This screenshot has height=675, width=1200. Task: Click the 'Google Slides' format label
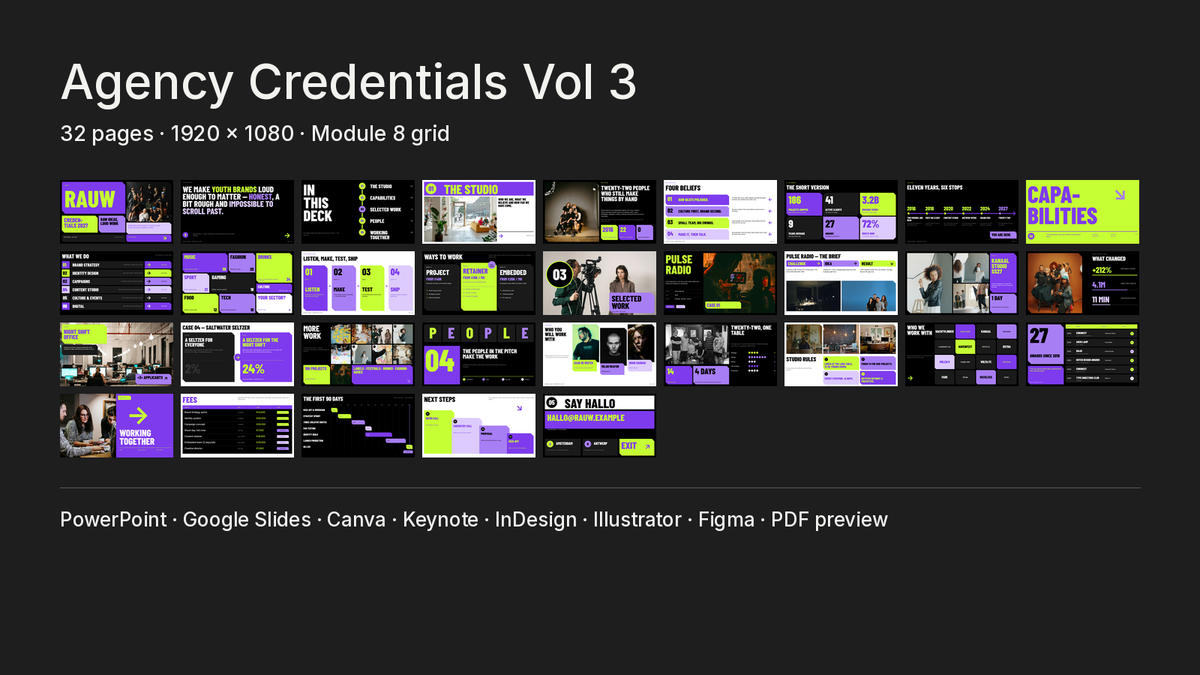247,520
